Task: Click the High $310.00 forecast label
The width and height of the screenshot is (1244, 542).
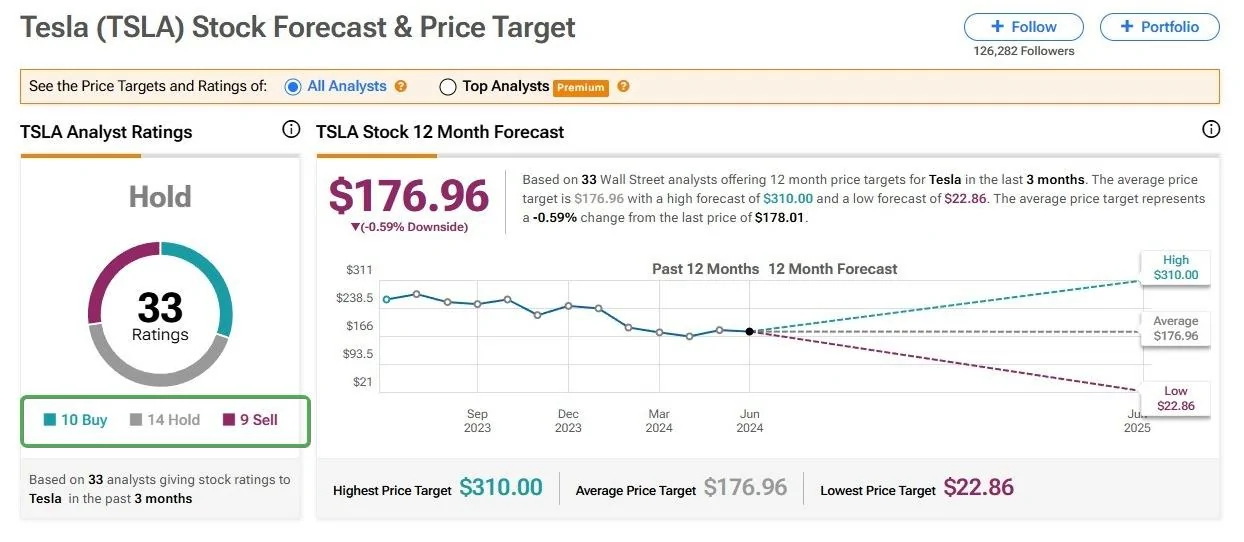Action: 1175,268
